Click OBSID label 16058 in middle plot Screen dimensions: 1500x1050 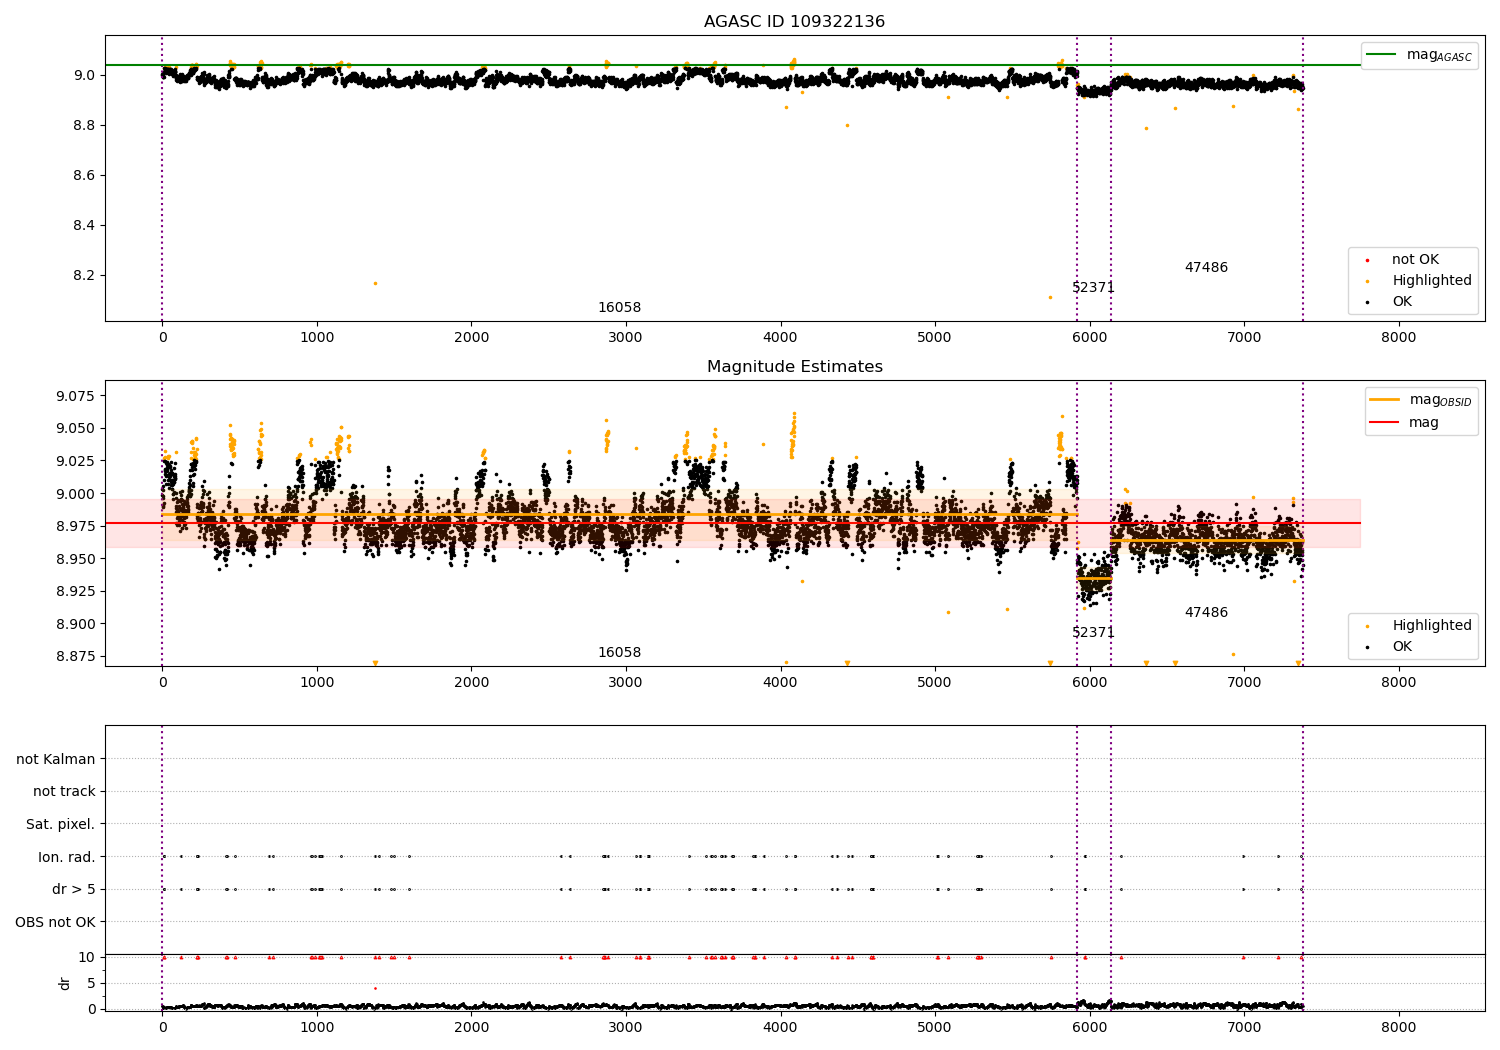pyautogui.click(x=619, y=653)
